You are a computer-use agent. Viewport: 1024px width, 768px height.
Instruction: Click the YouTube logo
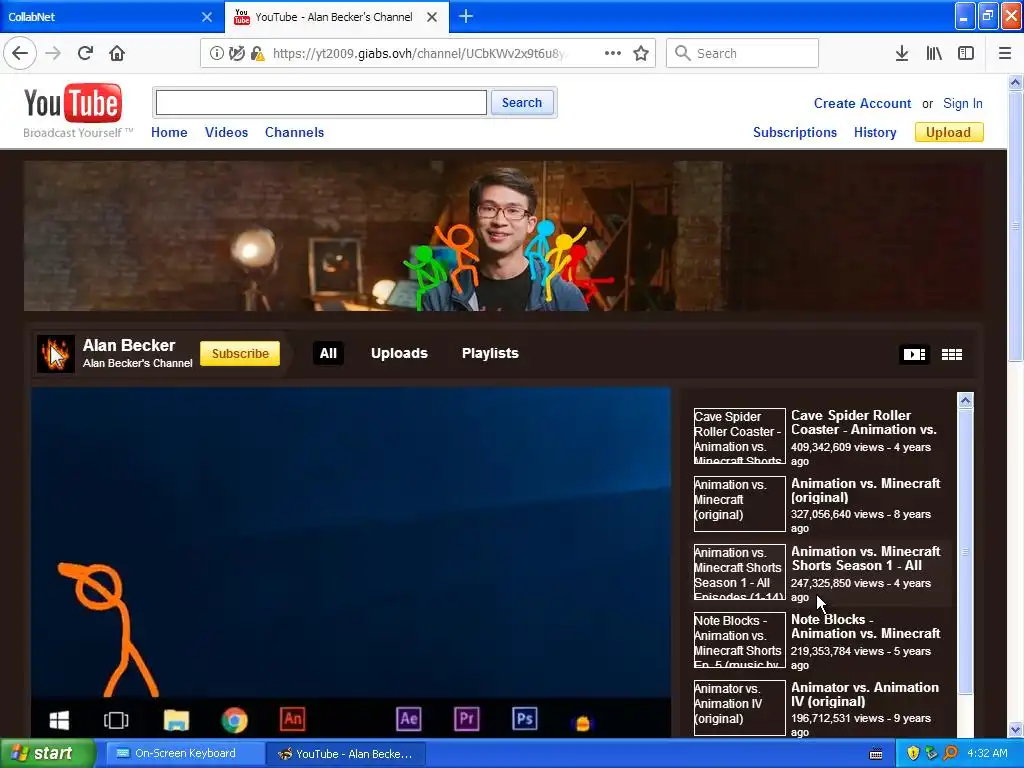pyautogui.click(x=72, y=103)
